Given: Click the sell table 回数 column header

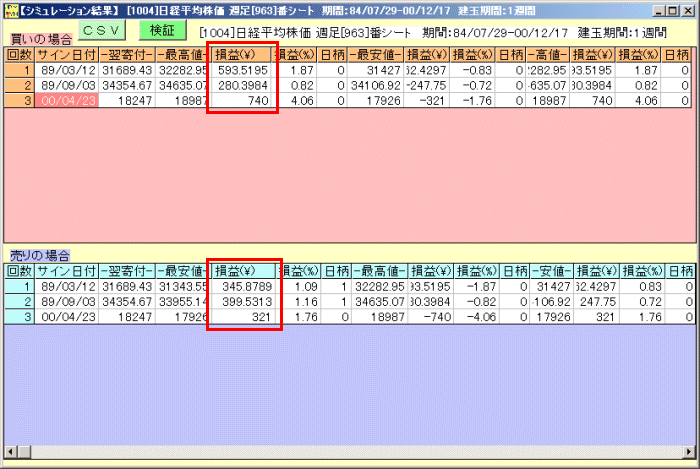Looking at the screenshot, I should click(20, 271).
